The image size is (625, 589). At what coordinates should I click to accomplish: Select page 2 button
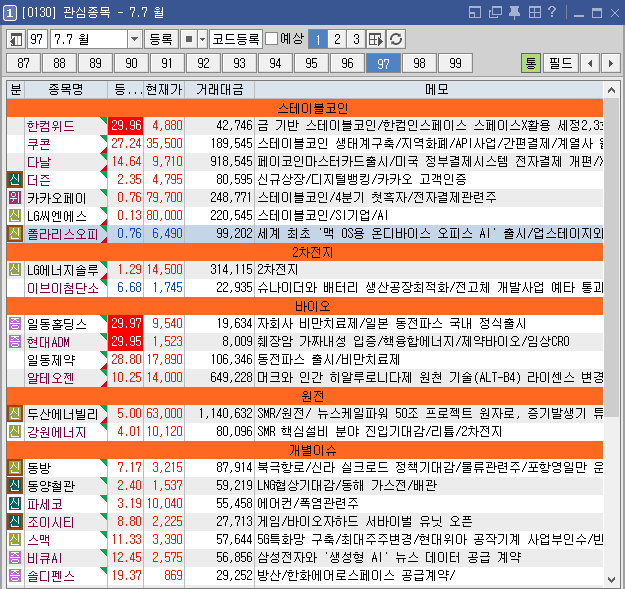pyautogui.click(x=337, y=39)
